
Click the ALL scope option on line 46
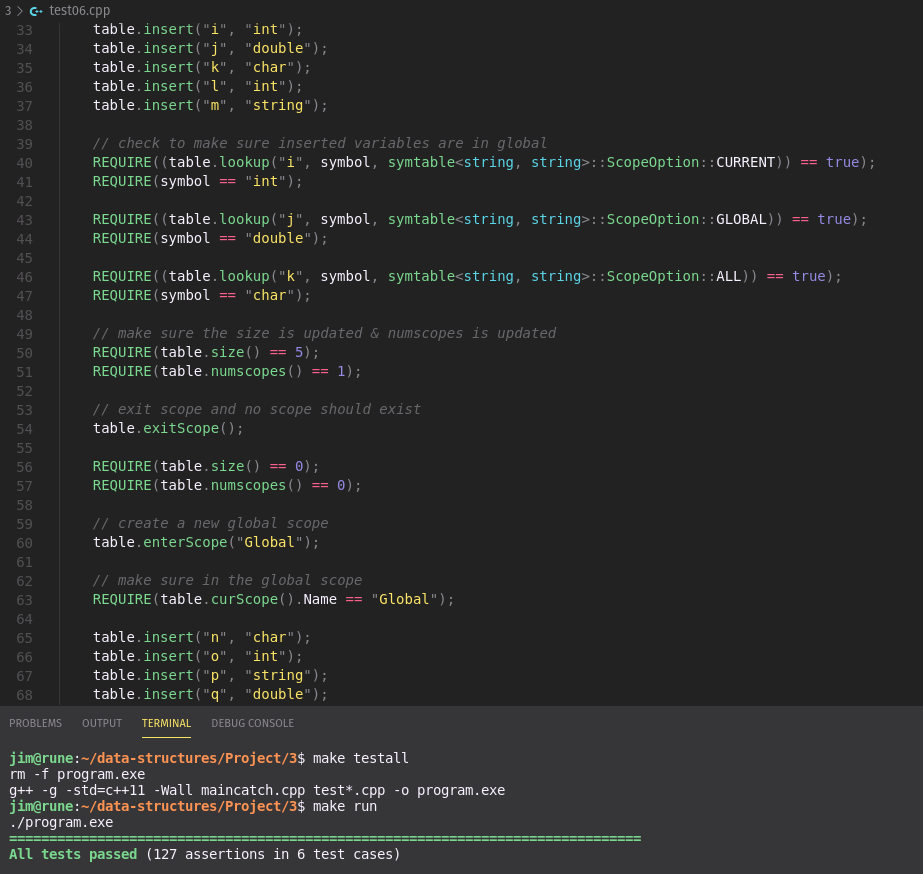pos(728,276)
